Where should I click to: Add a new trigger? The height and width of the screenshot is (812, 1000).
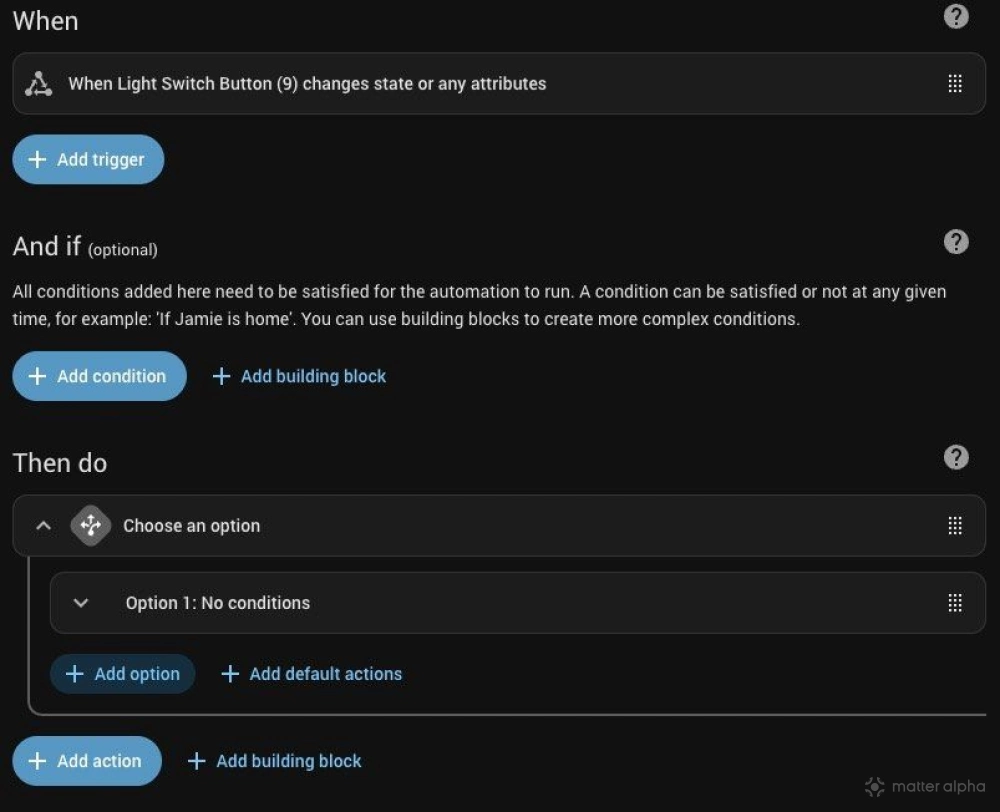pos(88,160)
